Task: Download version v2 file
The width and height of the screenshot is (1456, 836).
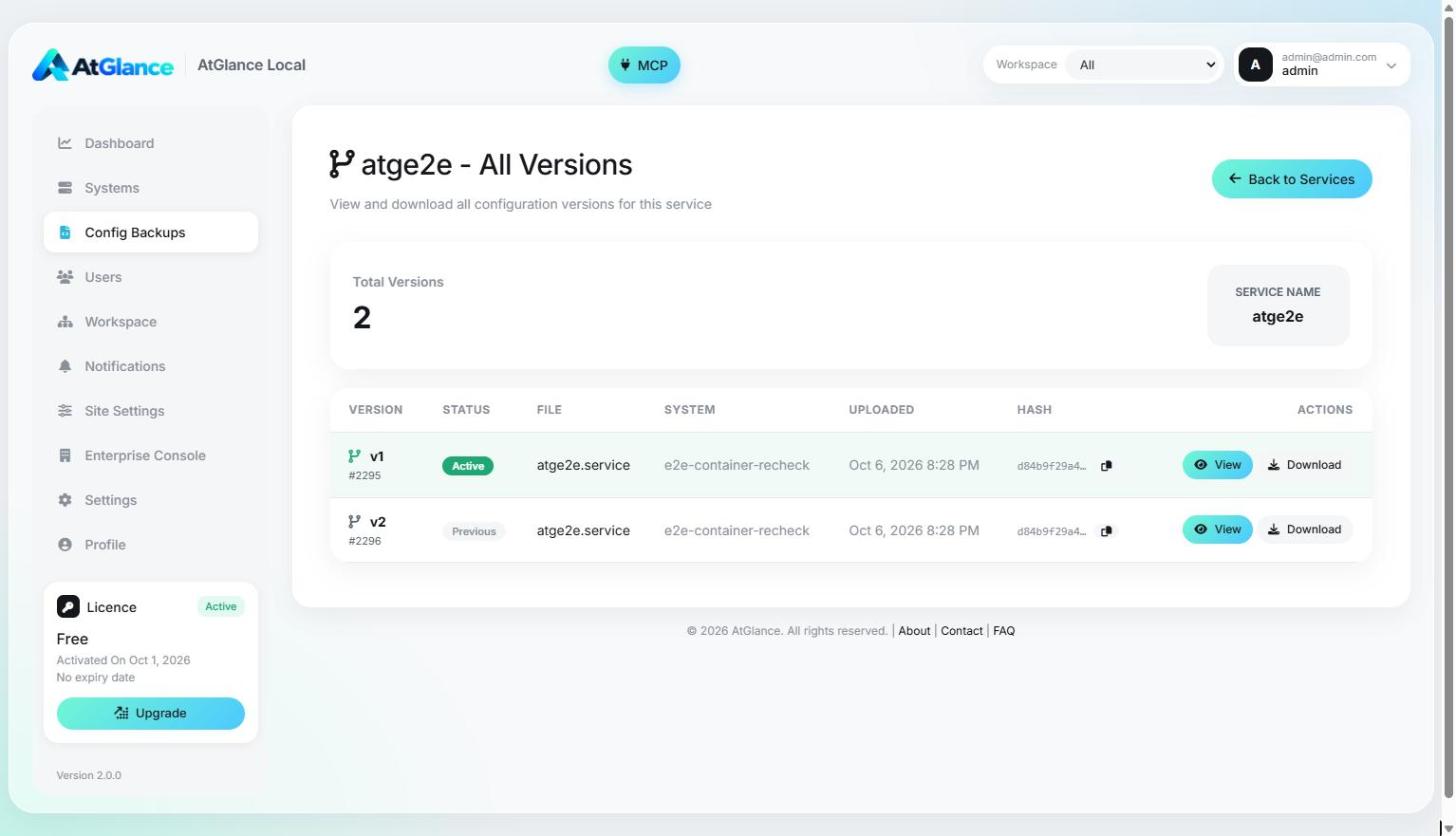Action: click(x=1304, y=530)
